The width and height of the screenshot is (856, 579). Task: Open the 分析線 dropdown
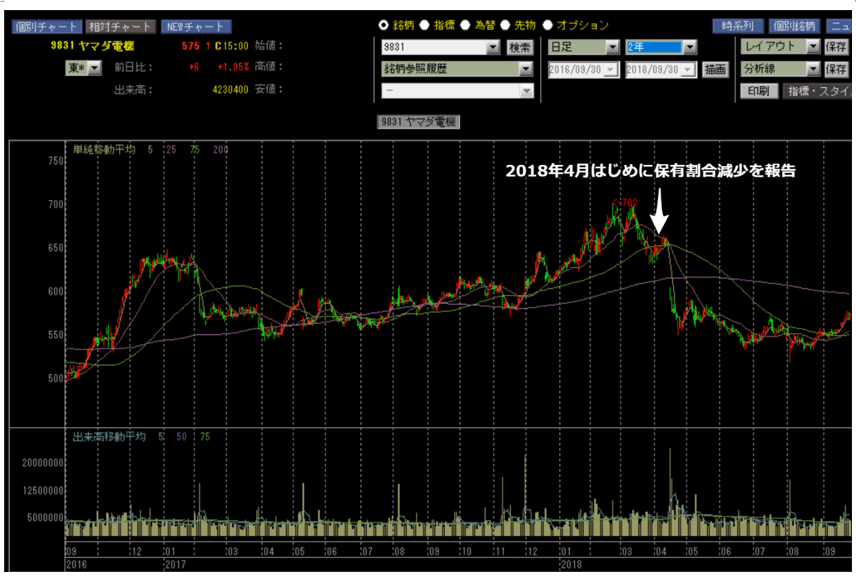(x=812, y=69)
